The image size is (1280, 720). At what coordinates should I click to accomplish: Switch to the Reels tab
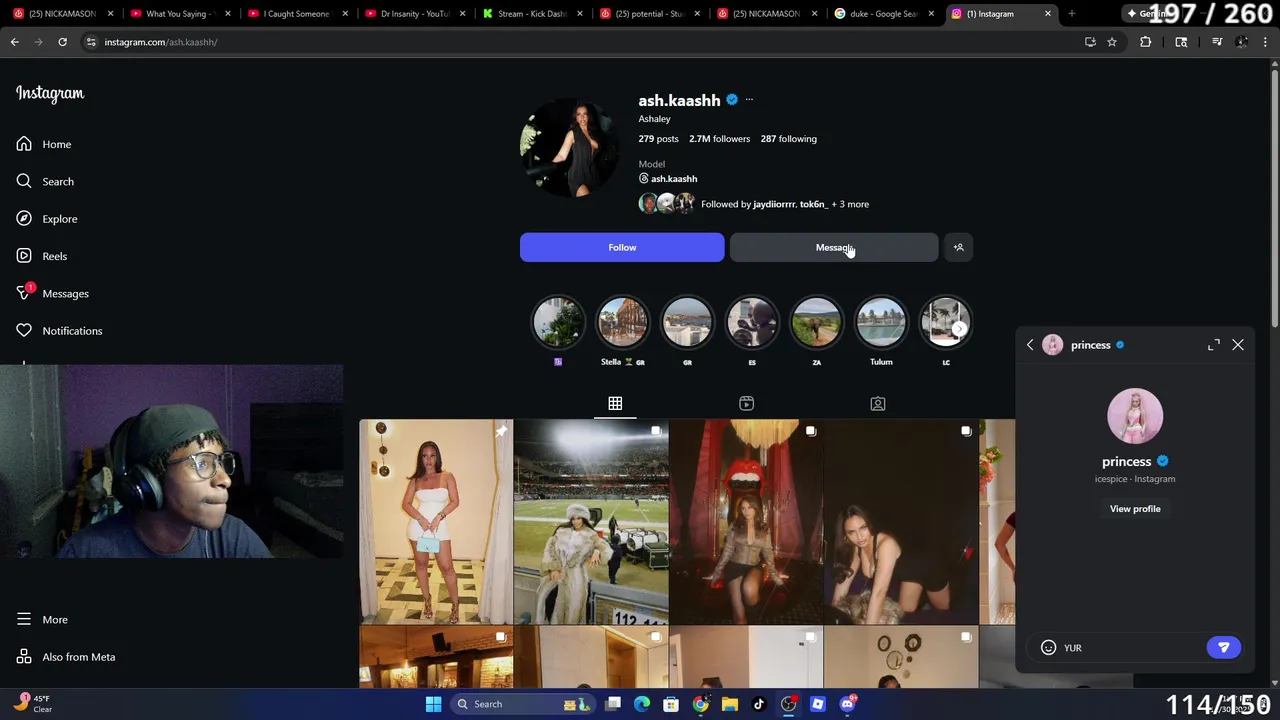click(x=746, y=403)
